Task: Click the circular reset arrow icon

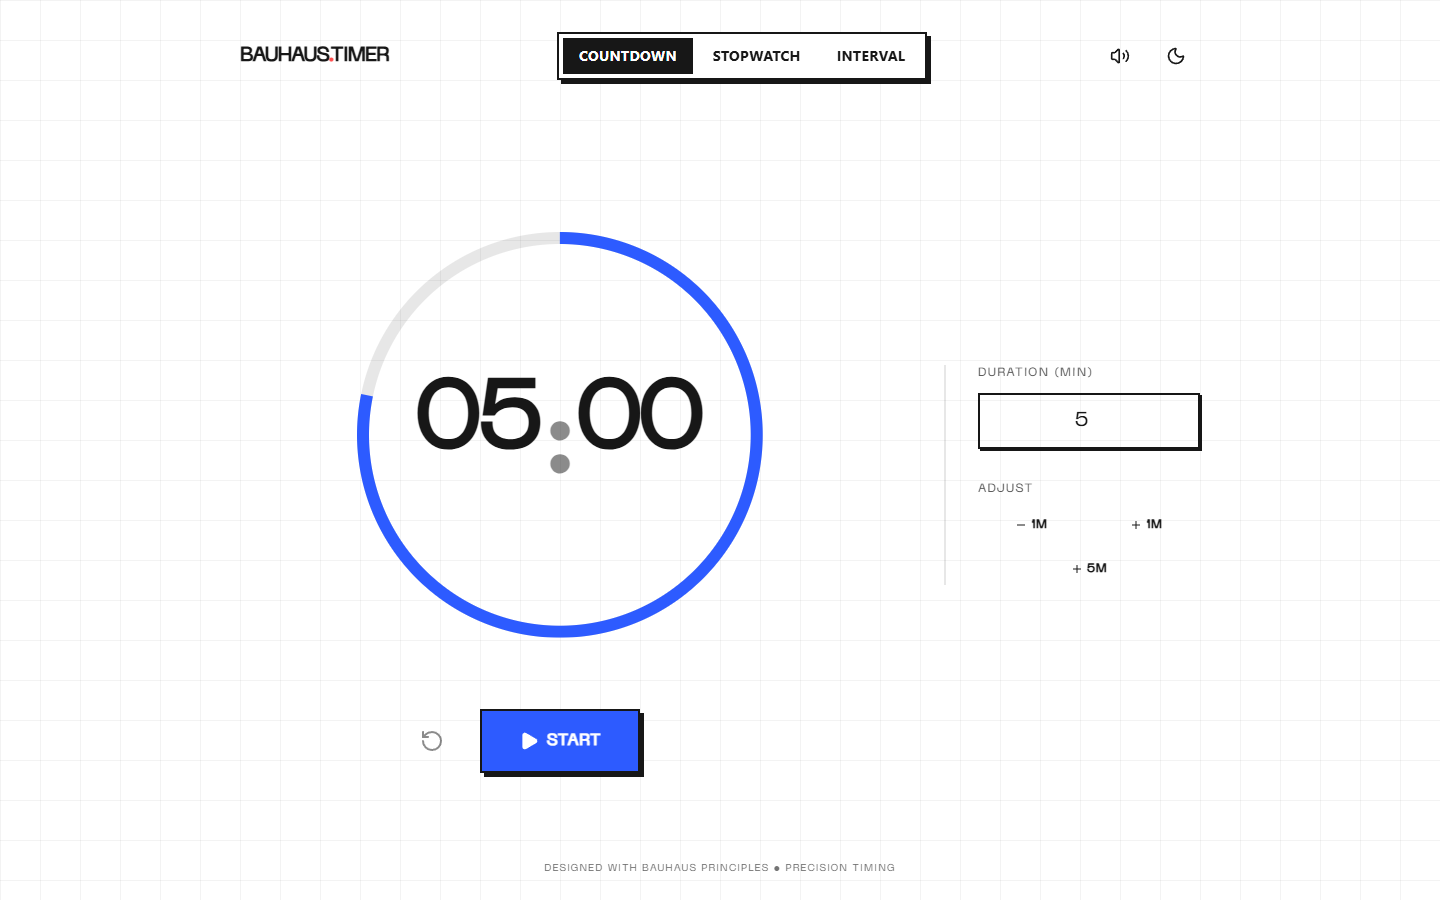Action: (432, 741)
